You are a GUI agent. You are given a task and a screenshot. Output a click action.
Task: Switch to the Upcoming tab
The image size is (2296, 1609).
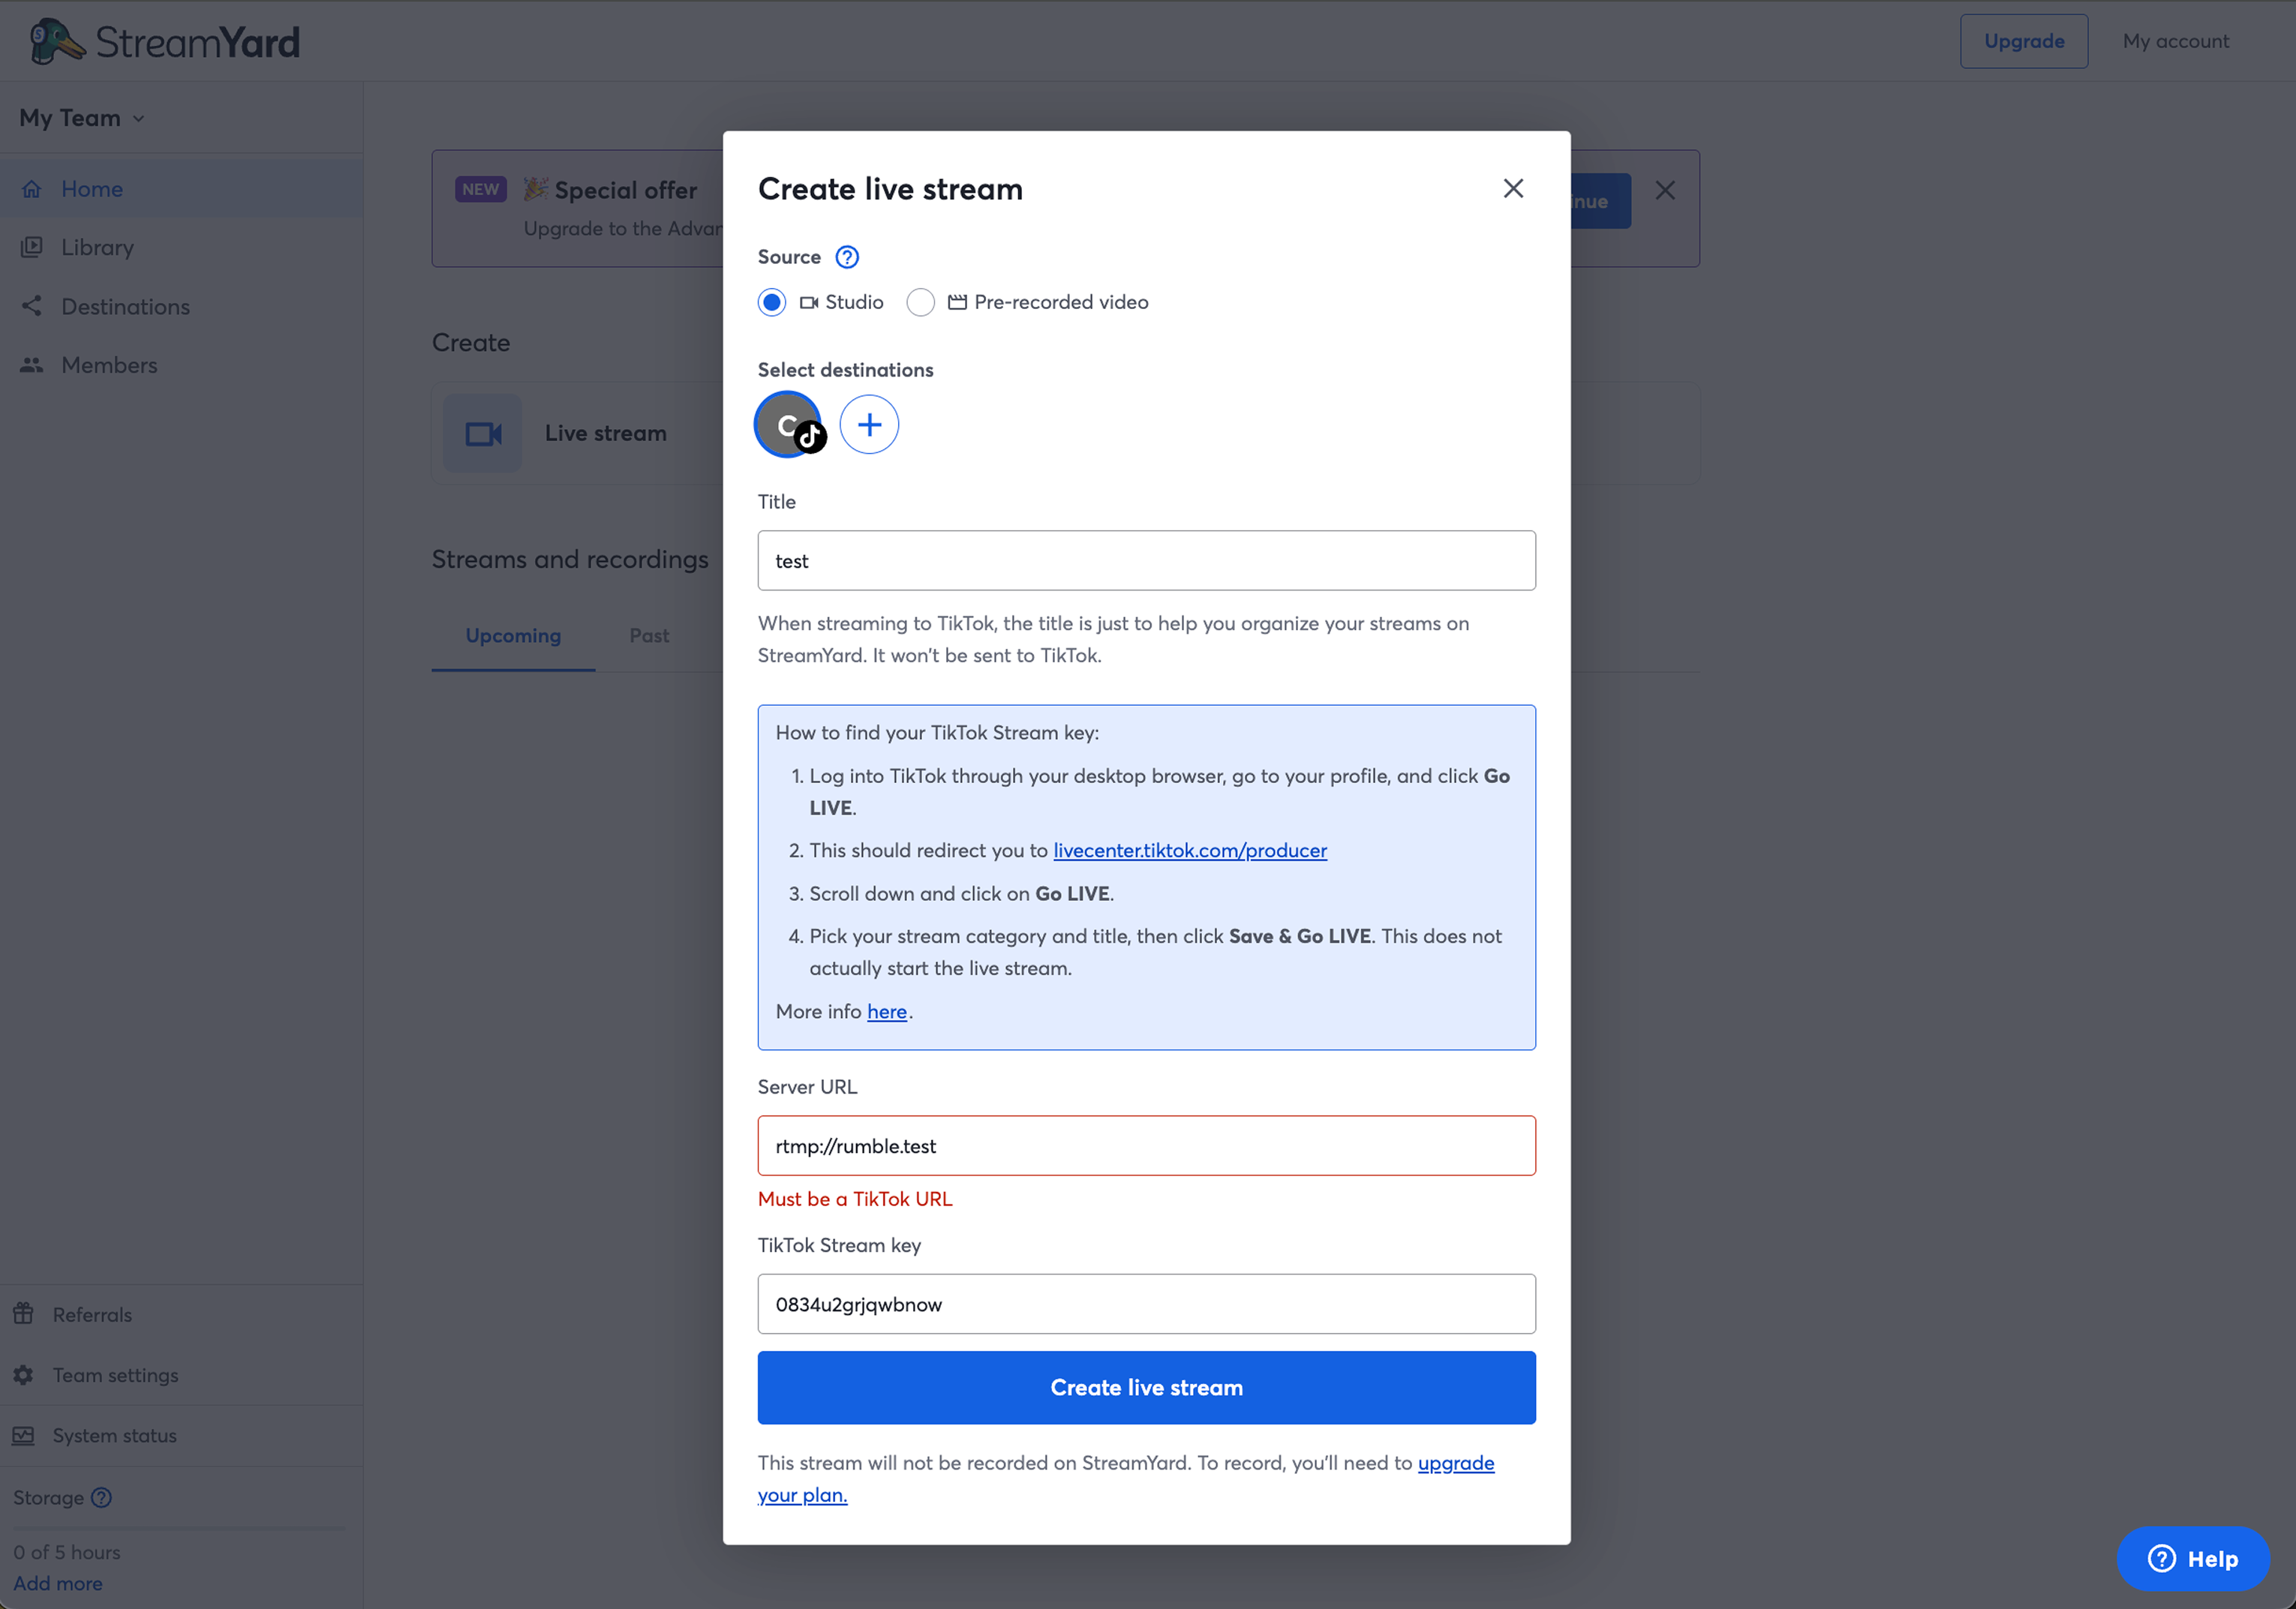(513, 635)
